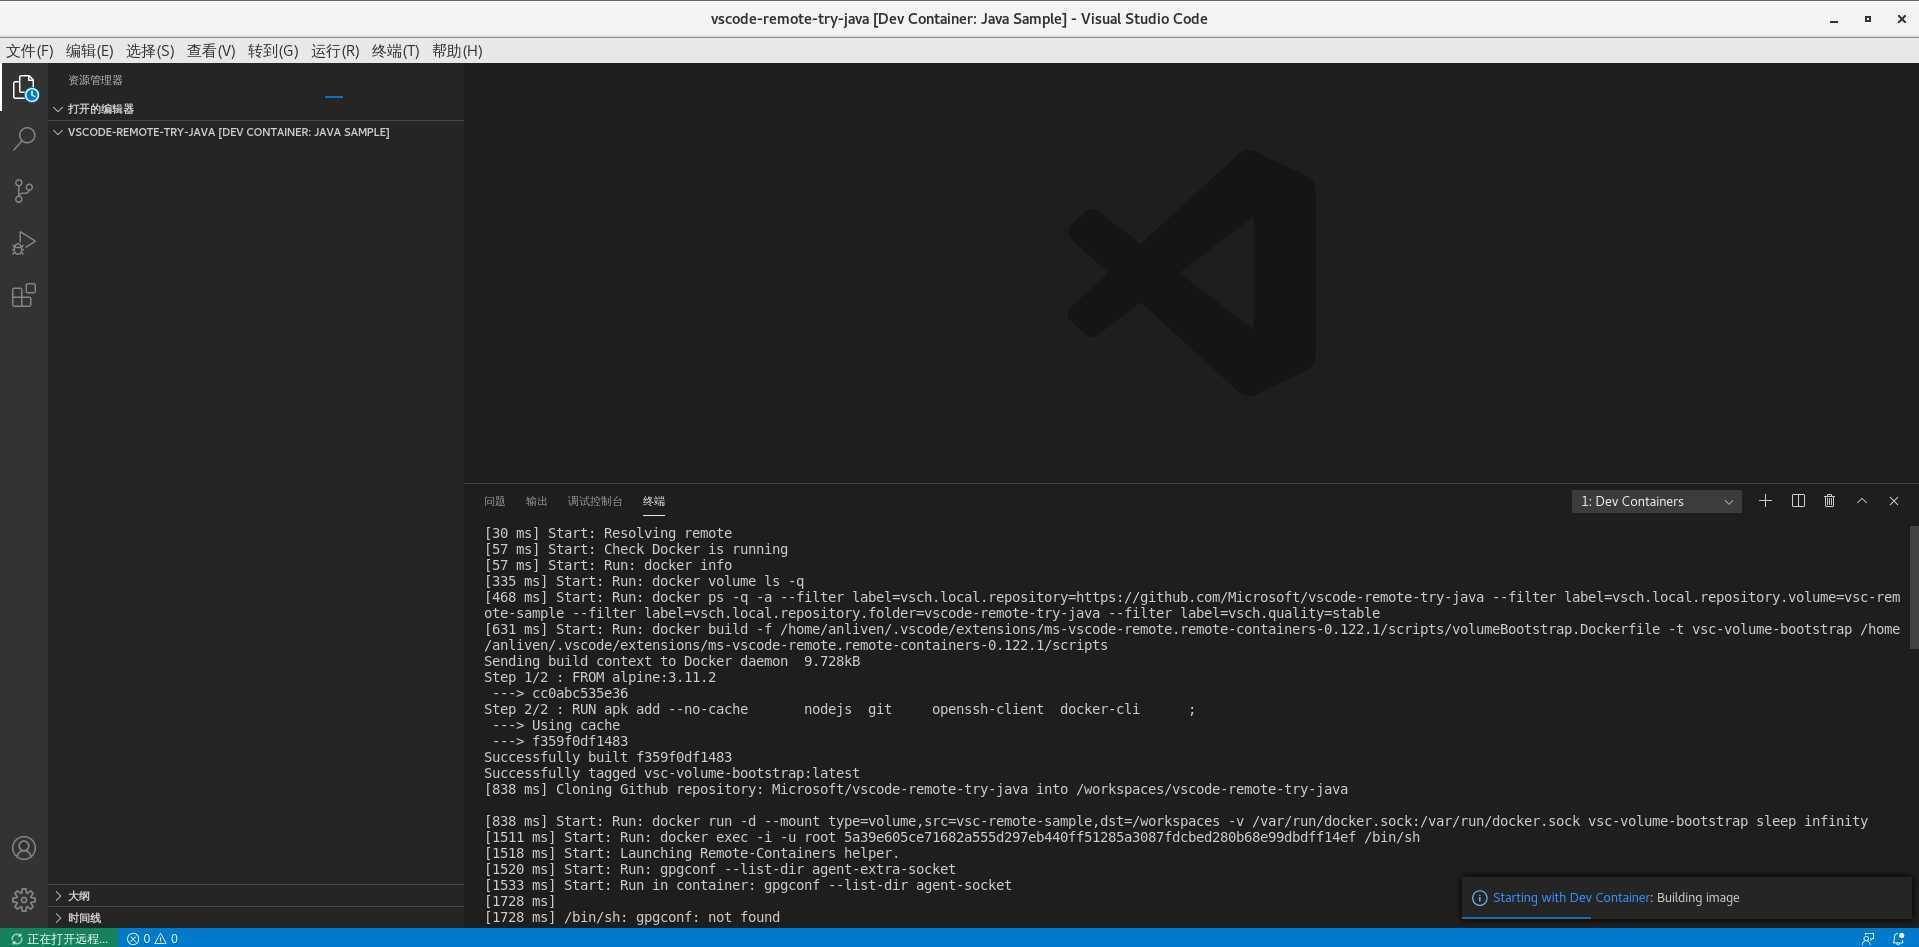
Task: Click the 'Sending build context to Docker daemon' line
Action: click(x=672, y=661)
